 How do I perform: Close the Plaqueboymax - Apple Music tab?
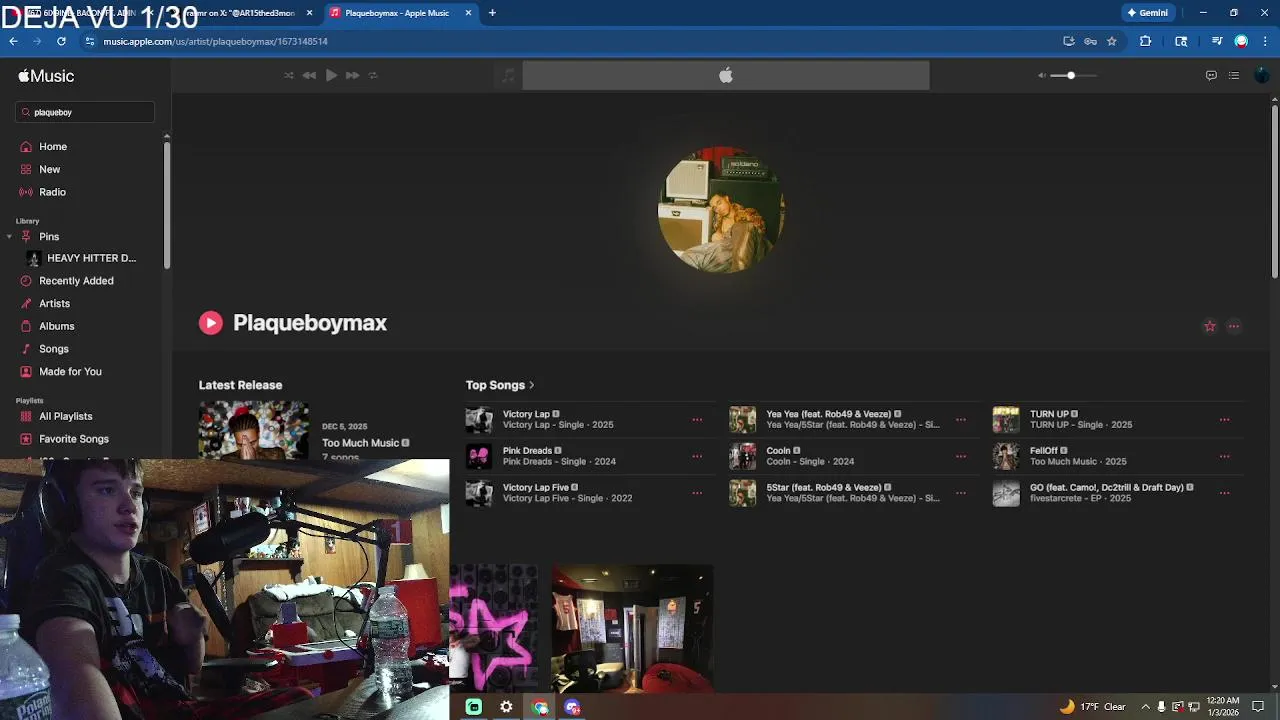point(468,13)
